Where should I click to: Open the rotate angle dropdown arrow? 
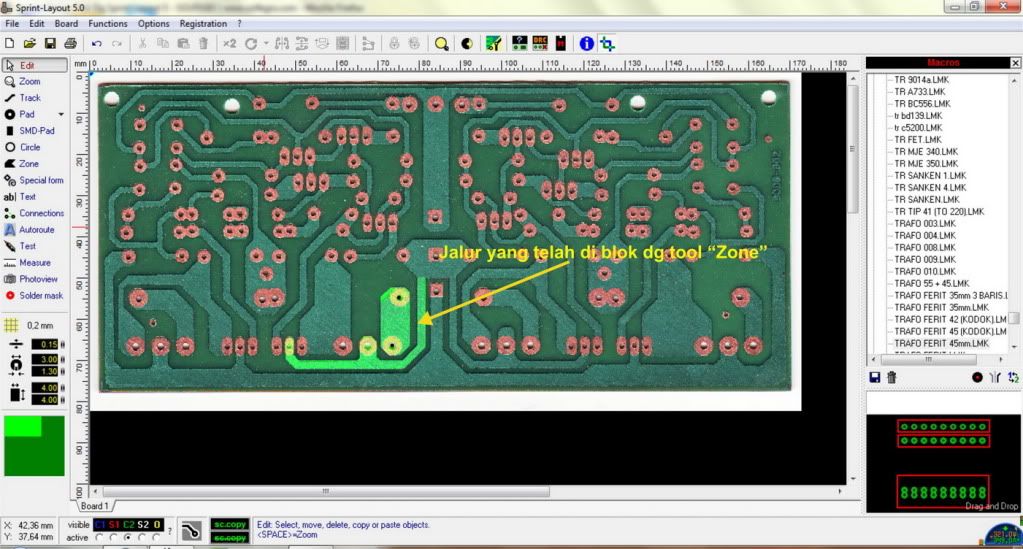pos(266,44)
